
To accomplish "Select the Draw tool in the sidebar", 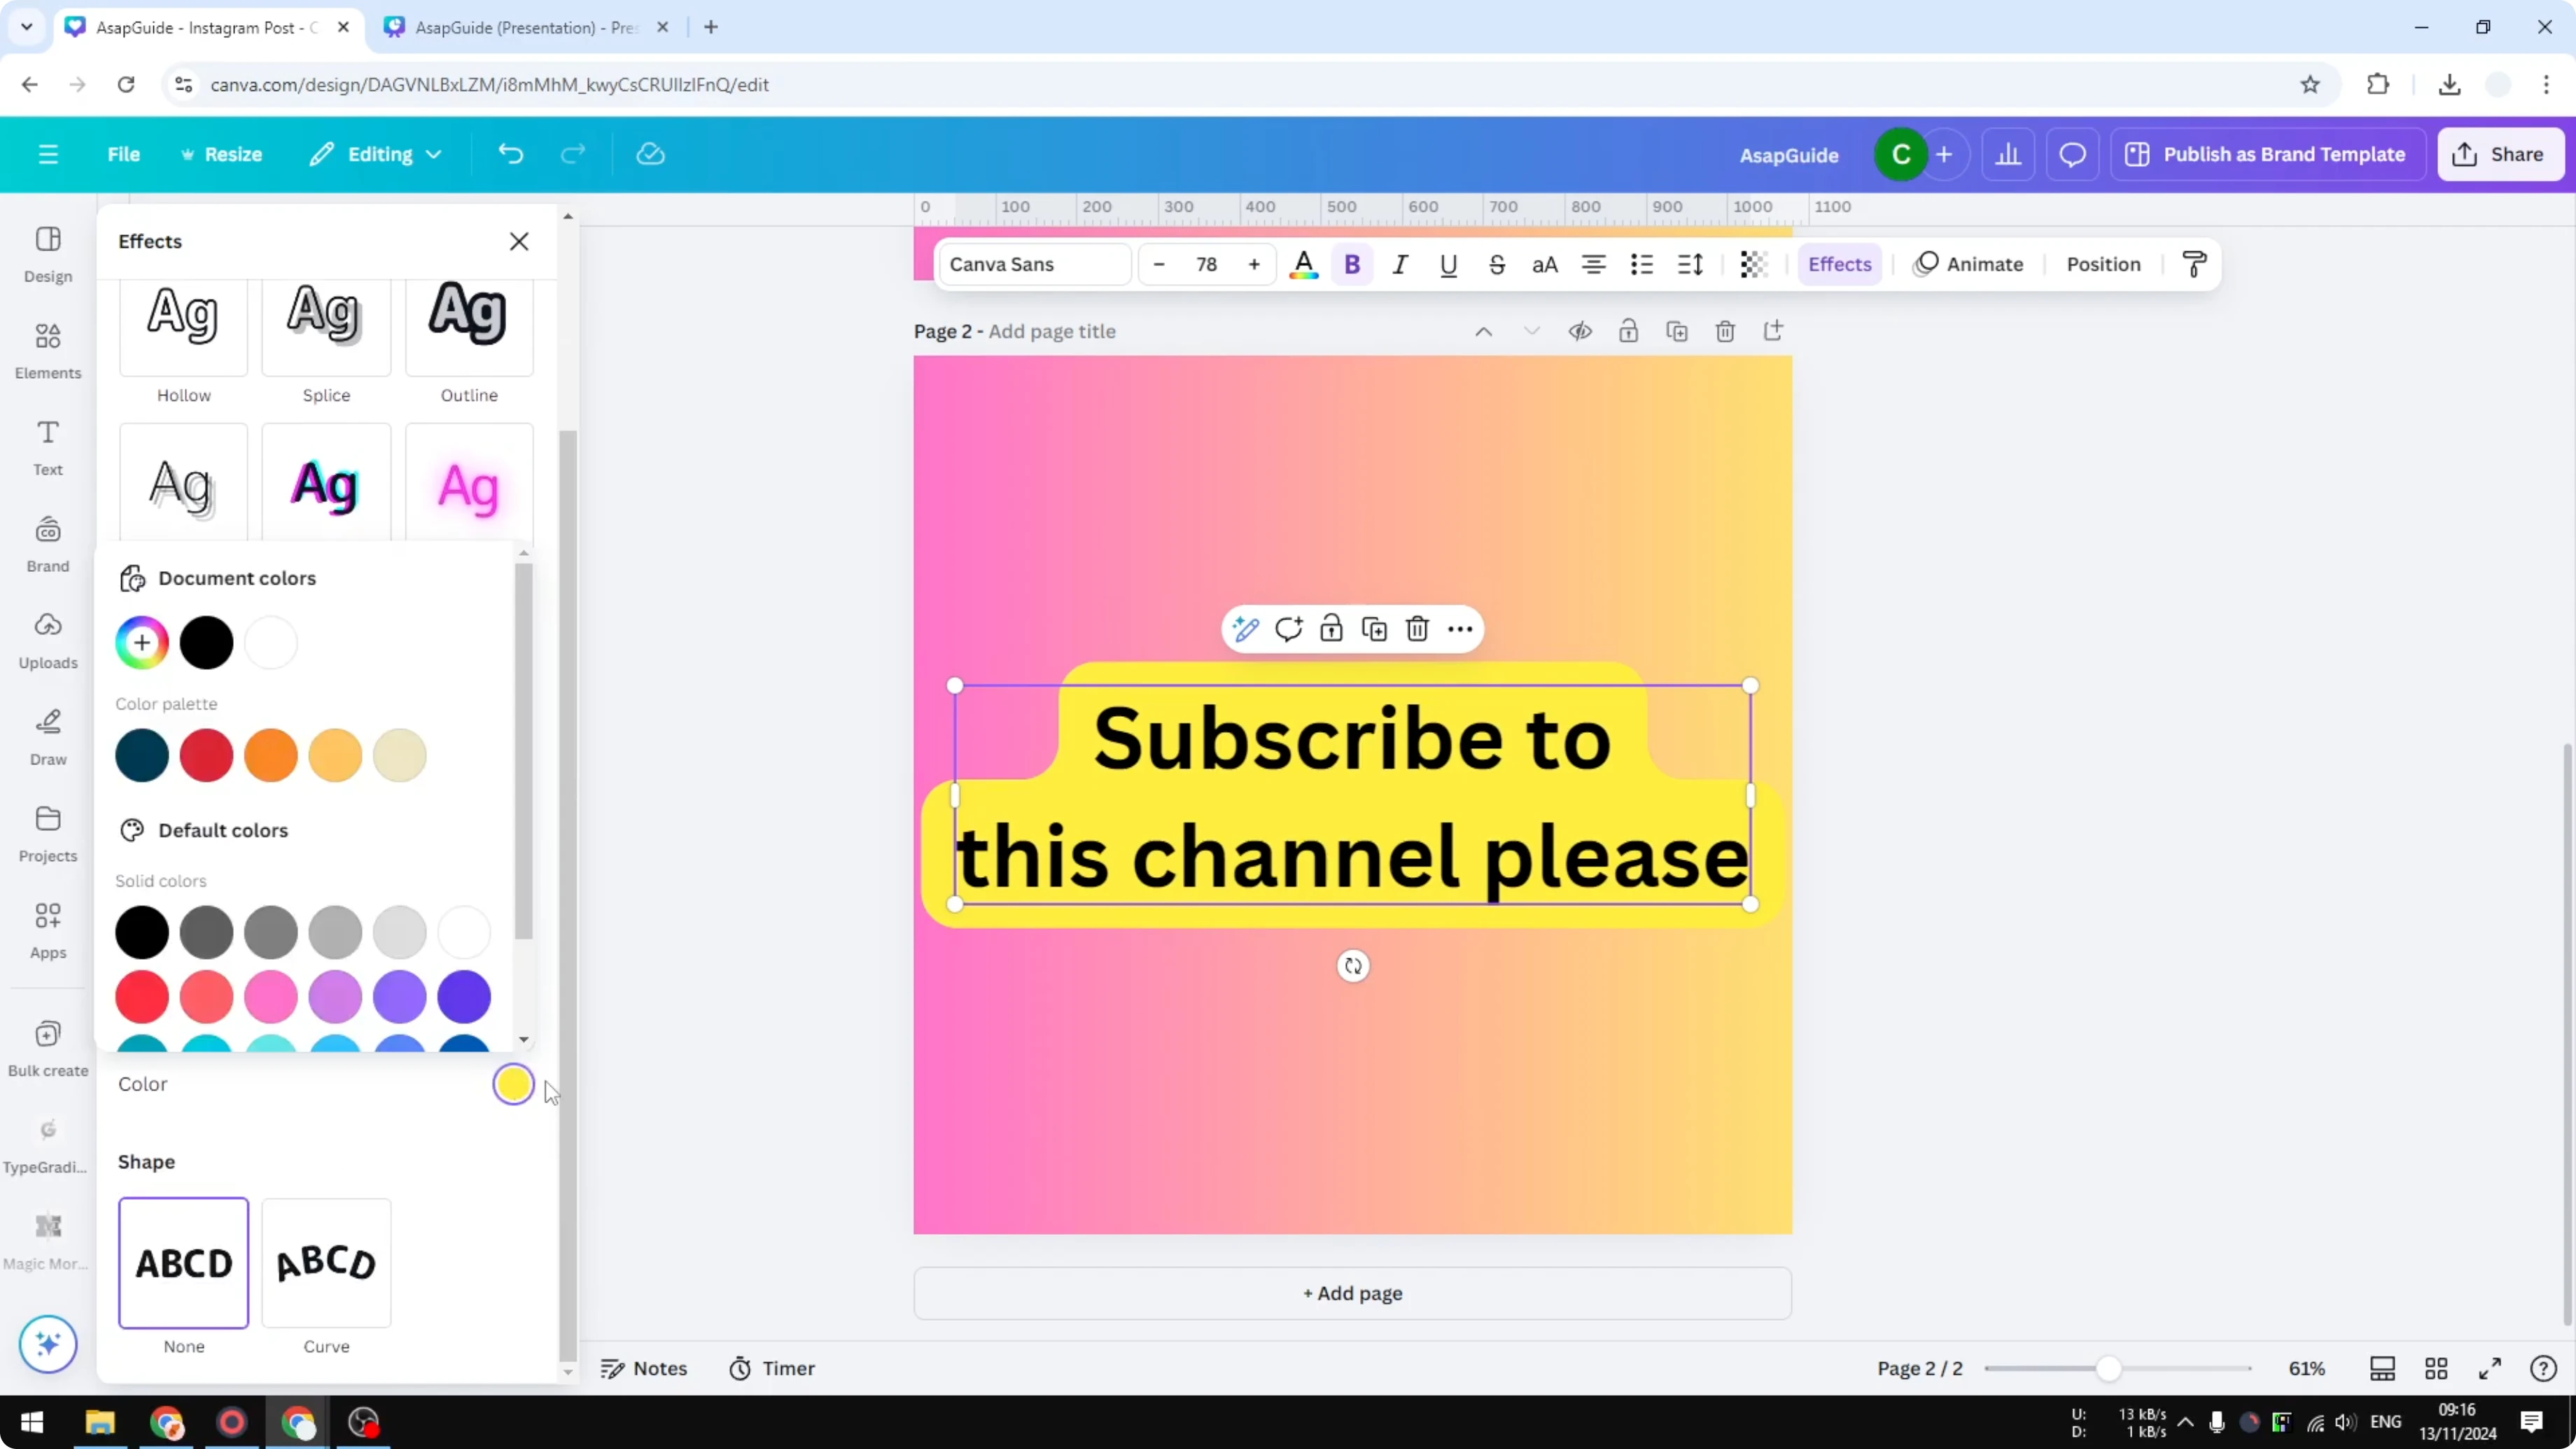I will click(x=47, y=737).
